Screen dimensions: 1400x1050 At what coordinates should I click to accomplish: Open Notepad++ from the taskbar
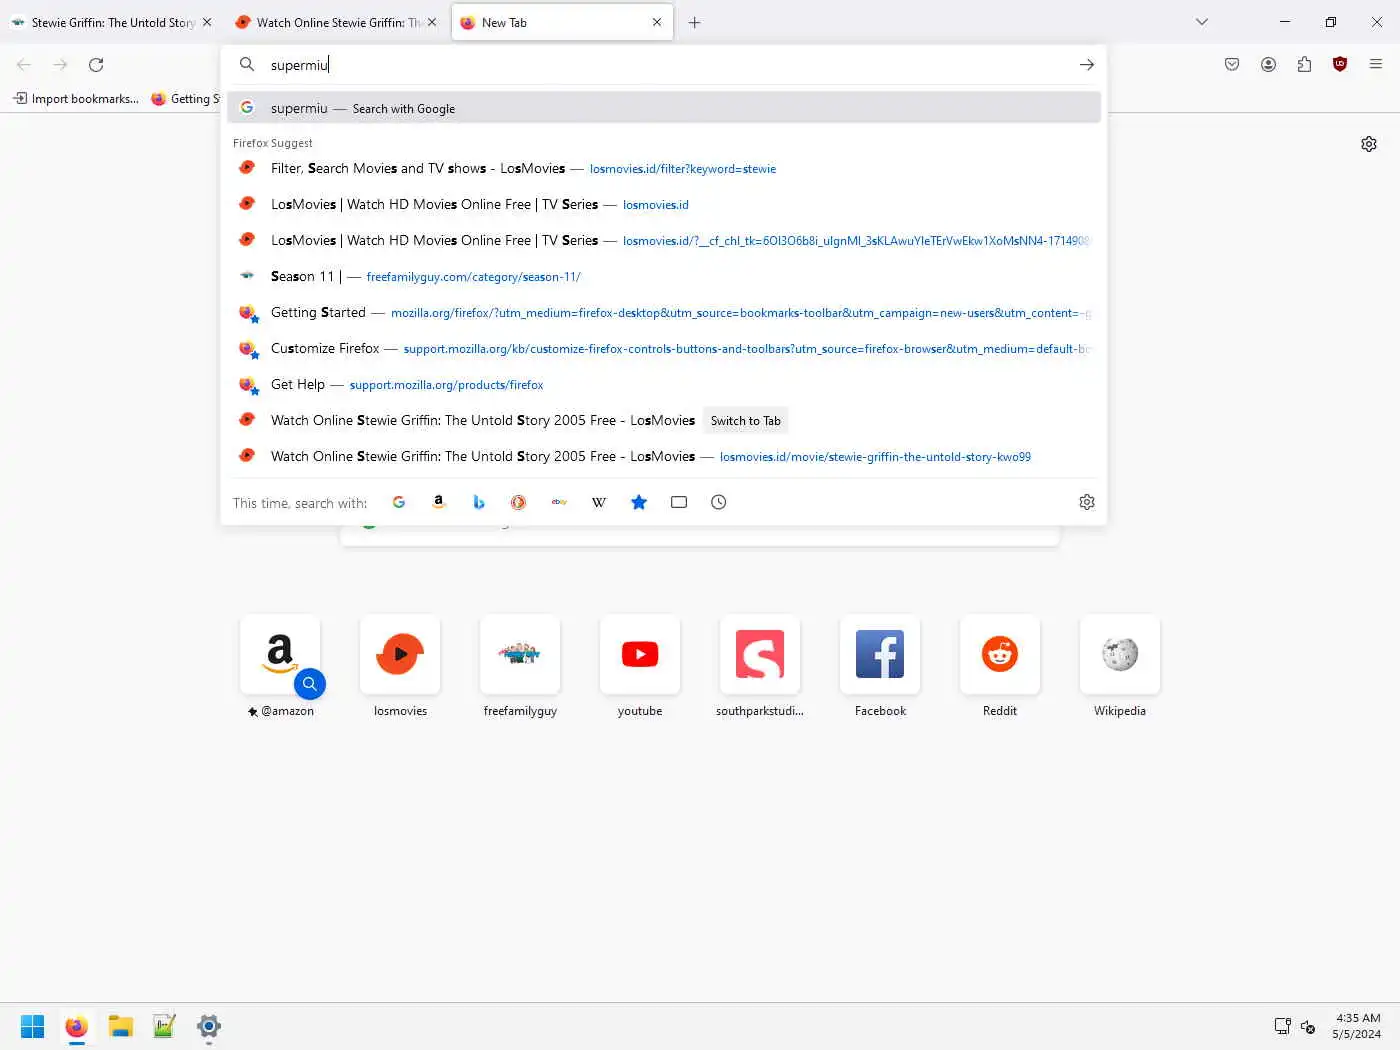(165, 1026)
